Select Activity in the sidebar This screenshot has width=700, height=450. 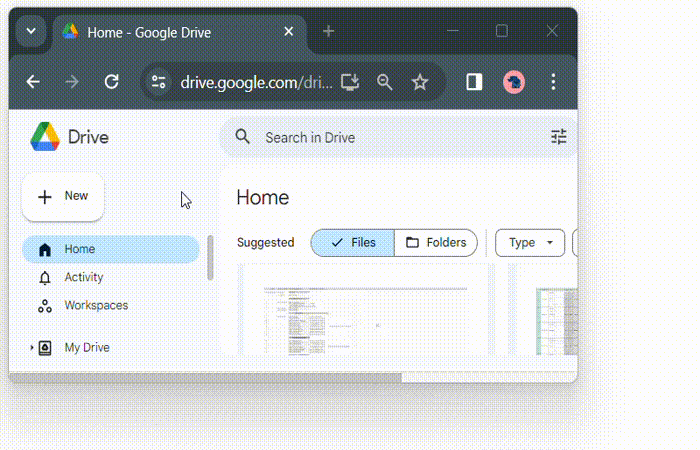[x=84, y=278]
